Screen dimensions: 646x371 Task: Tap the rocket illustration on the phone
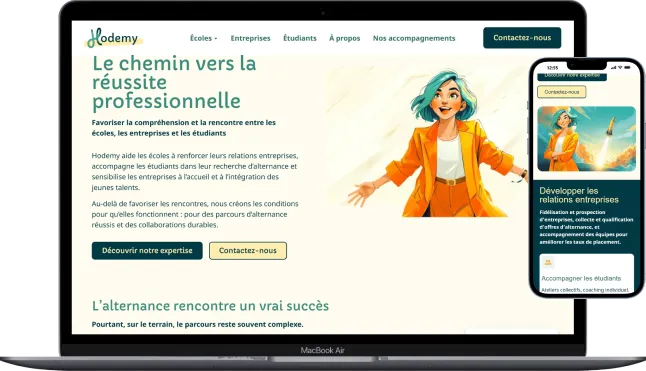coord(586,139)
